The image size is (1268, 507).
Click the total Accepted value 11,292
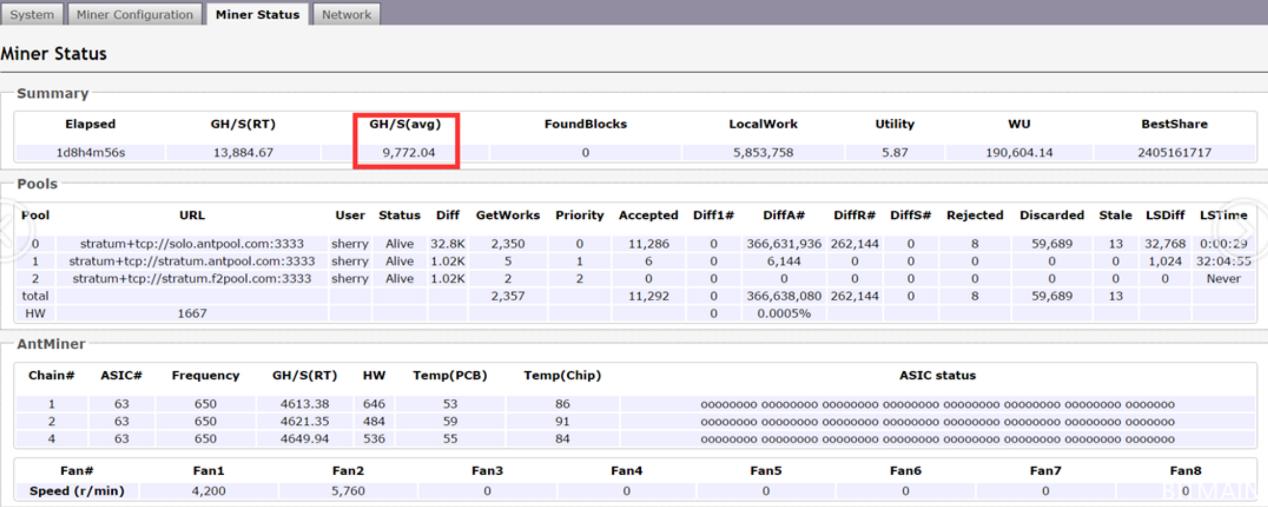point(647,296)
